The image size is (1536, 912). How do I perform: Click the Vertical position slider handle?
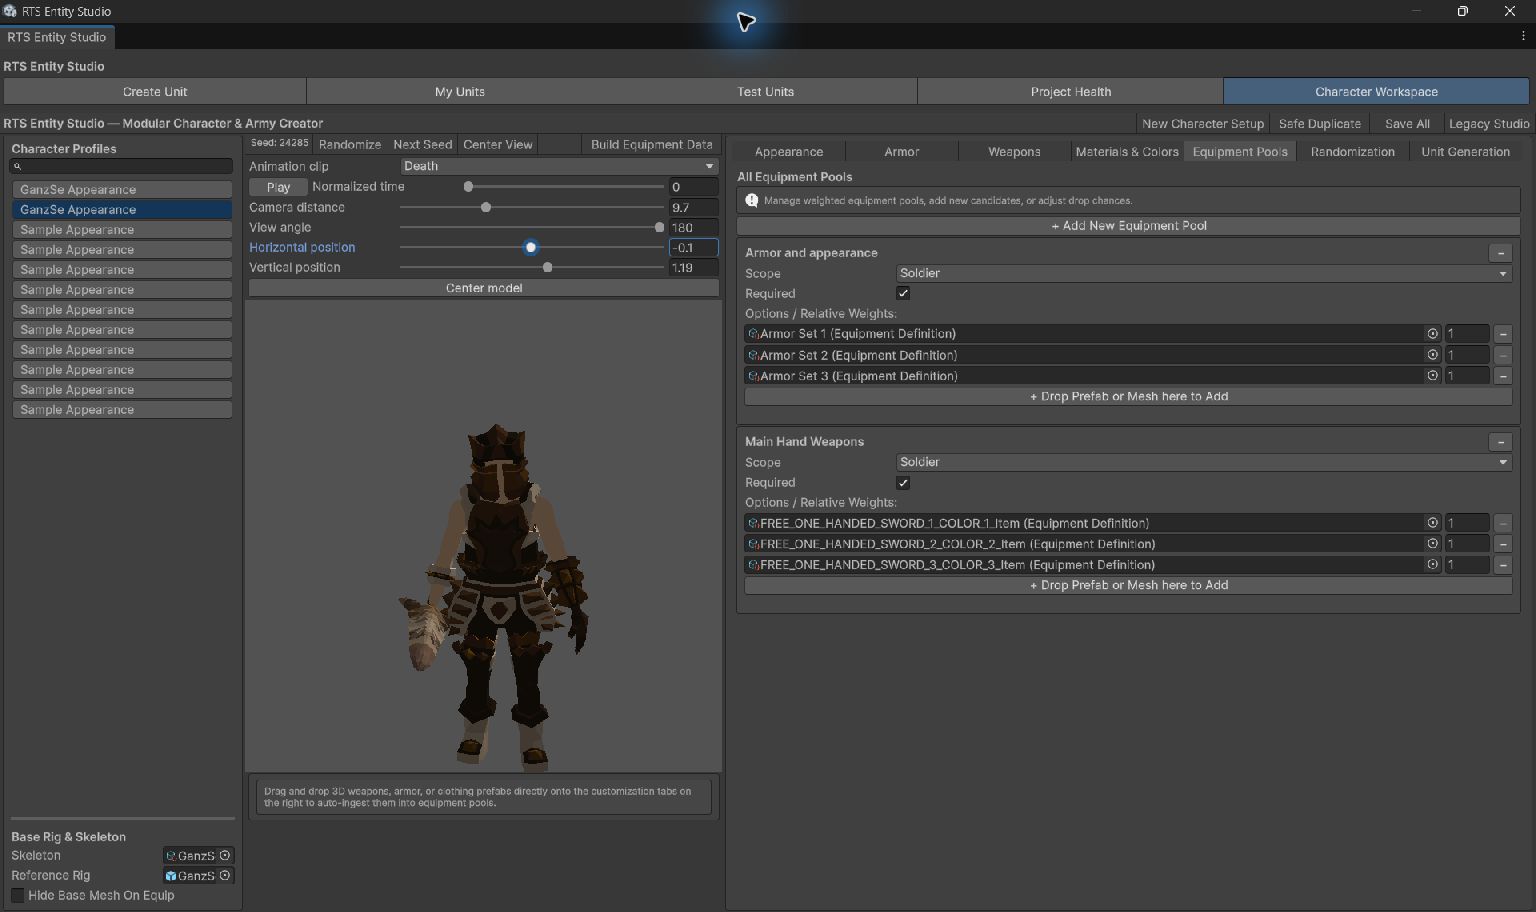pos(547,268)
